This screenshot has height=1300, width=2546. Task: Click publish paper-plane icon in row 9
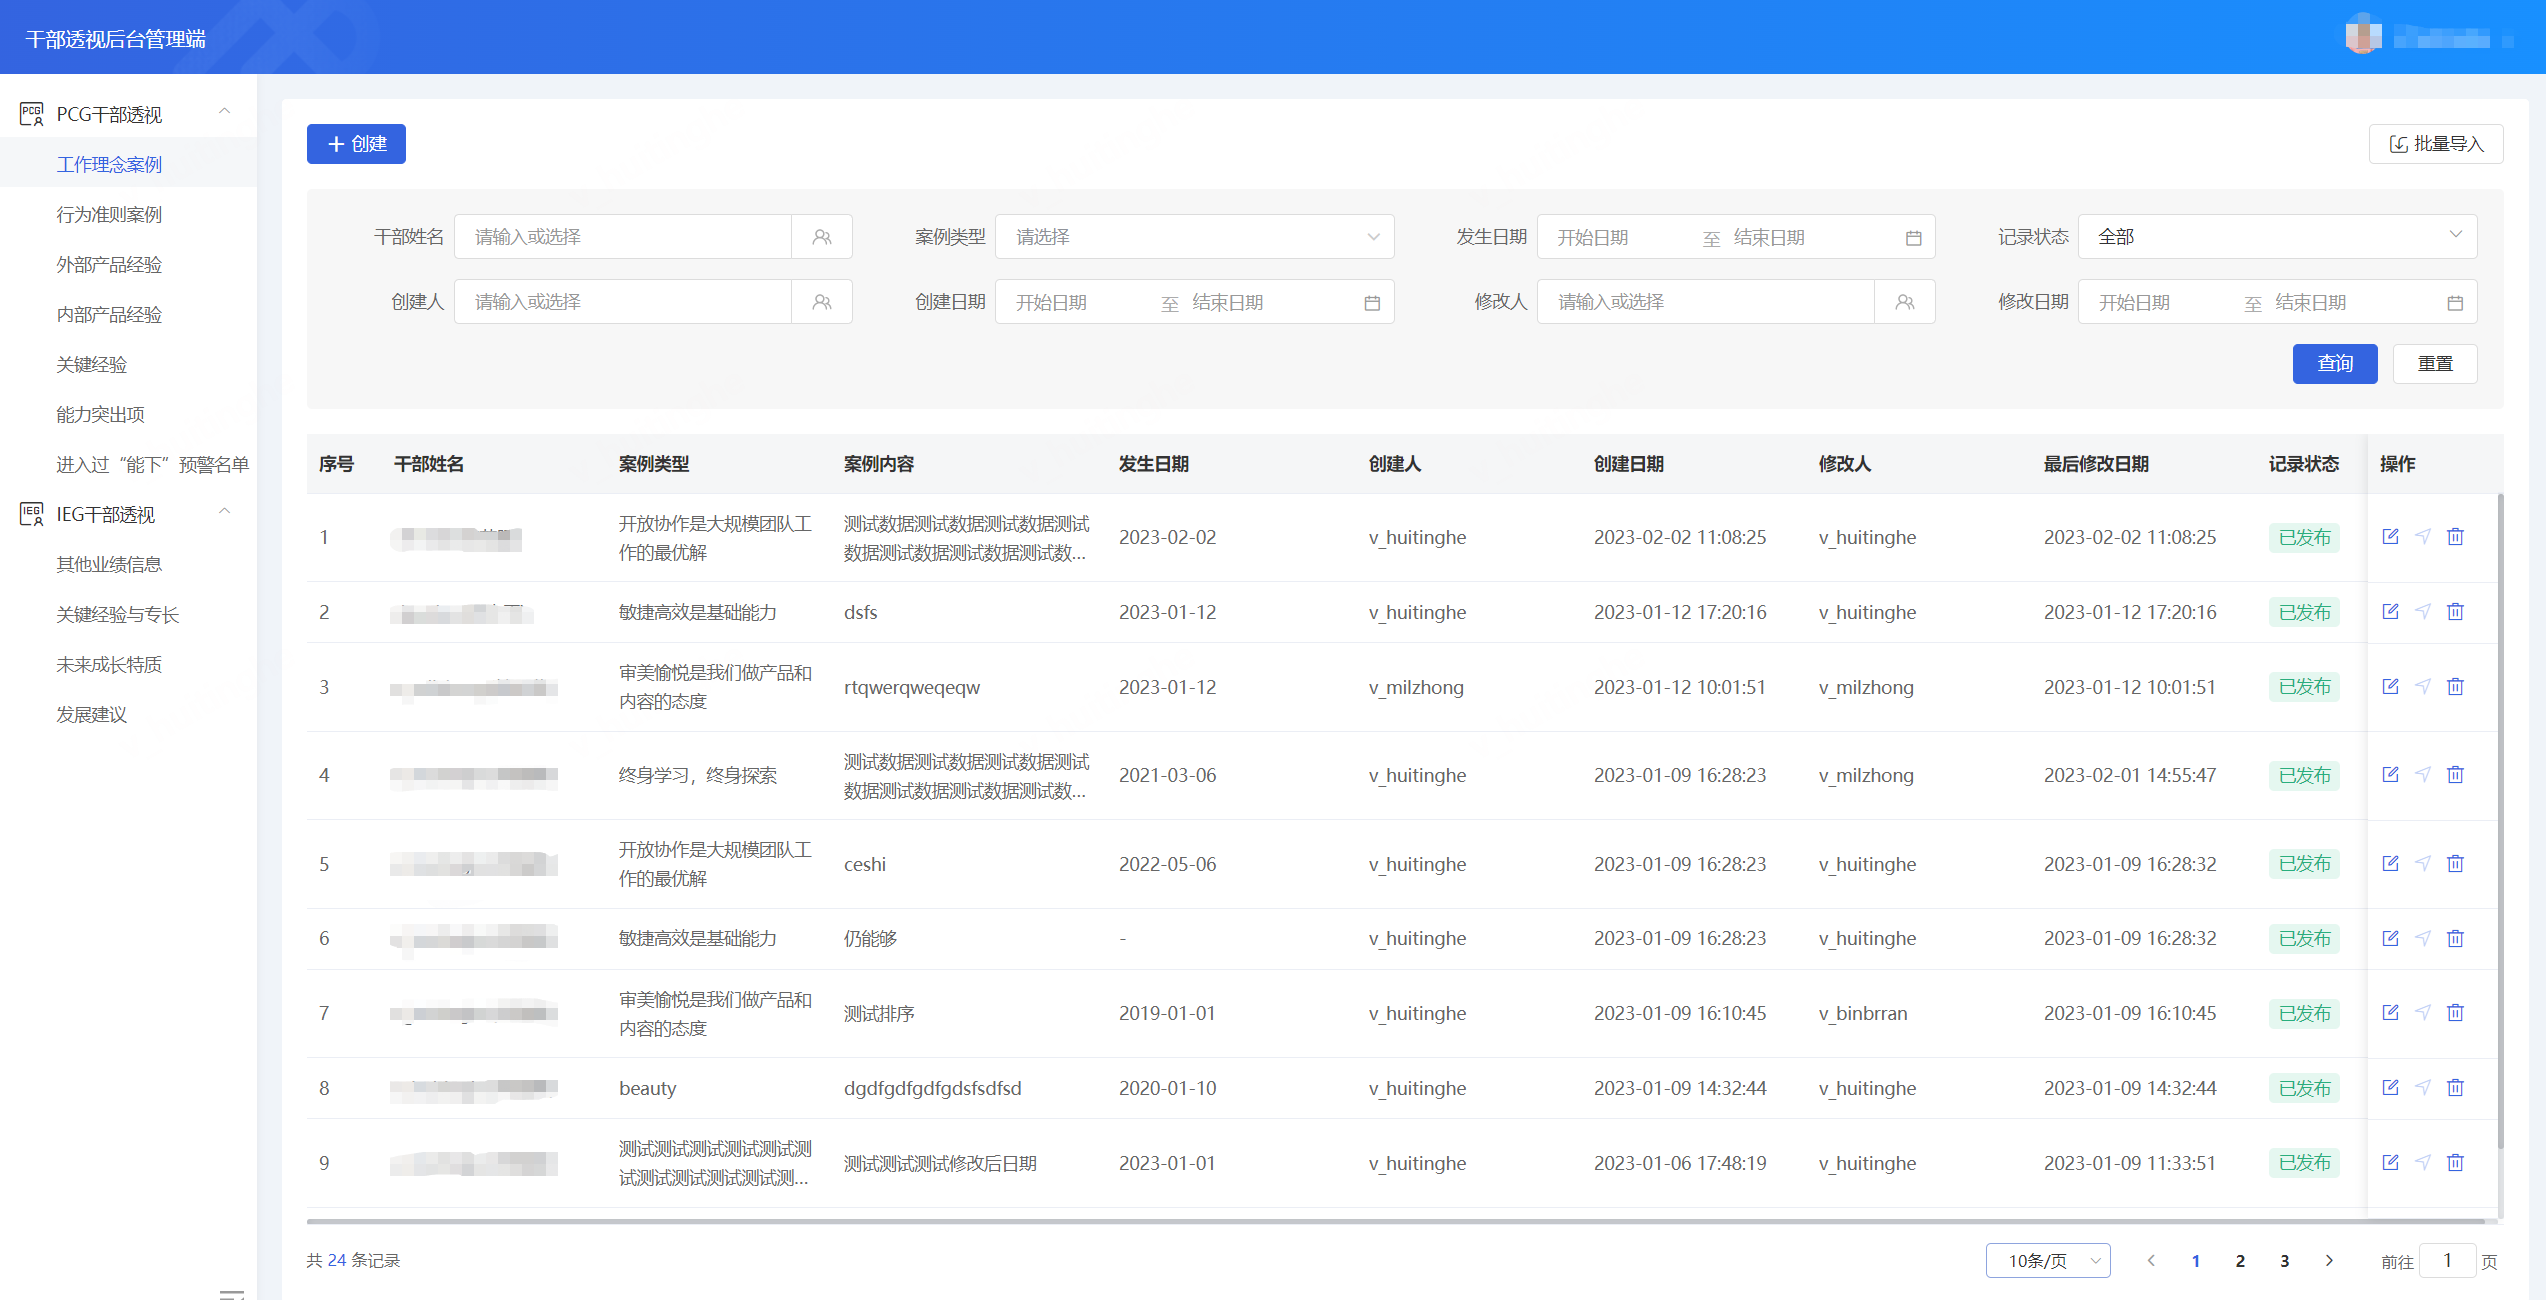coord(2423,1163)
